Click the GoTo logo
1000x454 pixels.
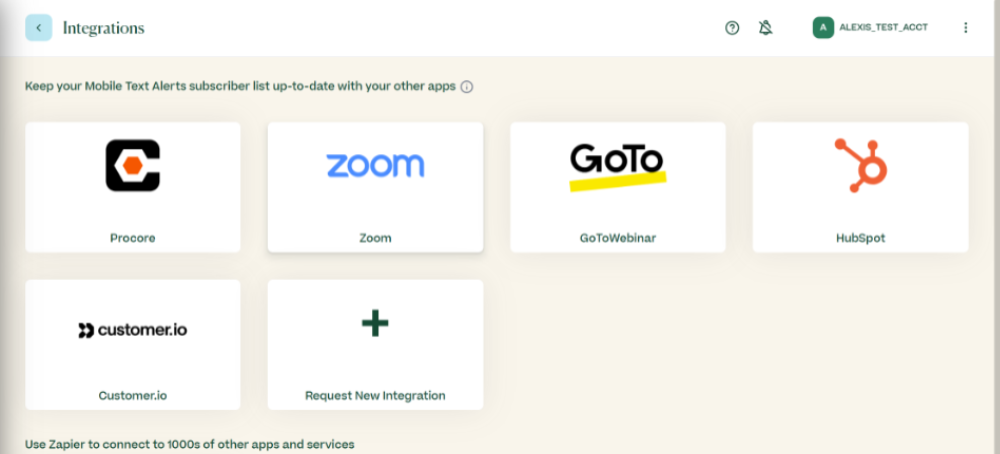coord(617,167)
